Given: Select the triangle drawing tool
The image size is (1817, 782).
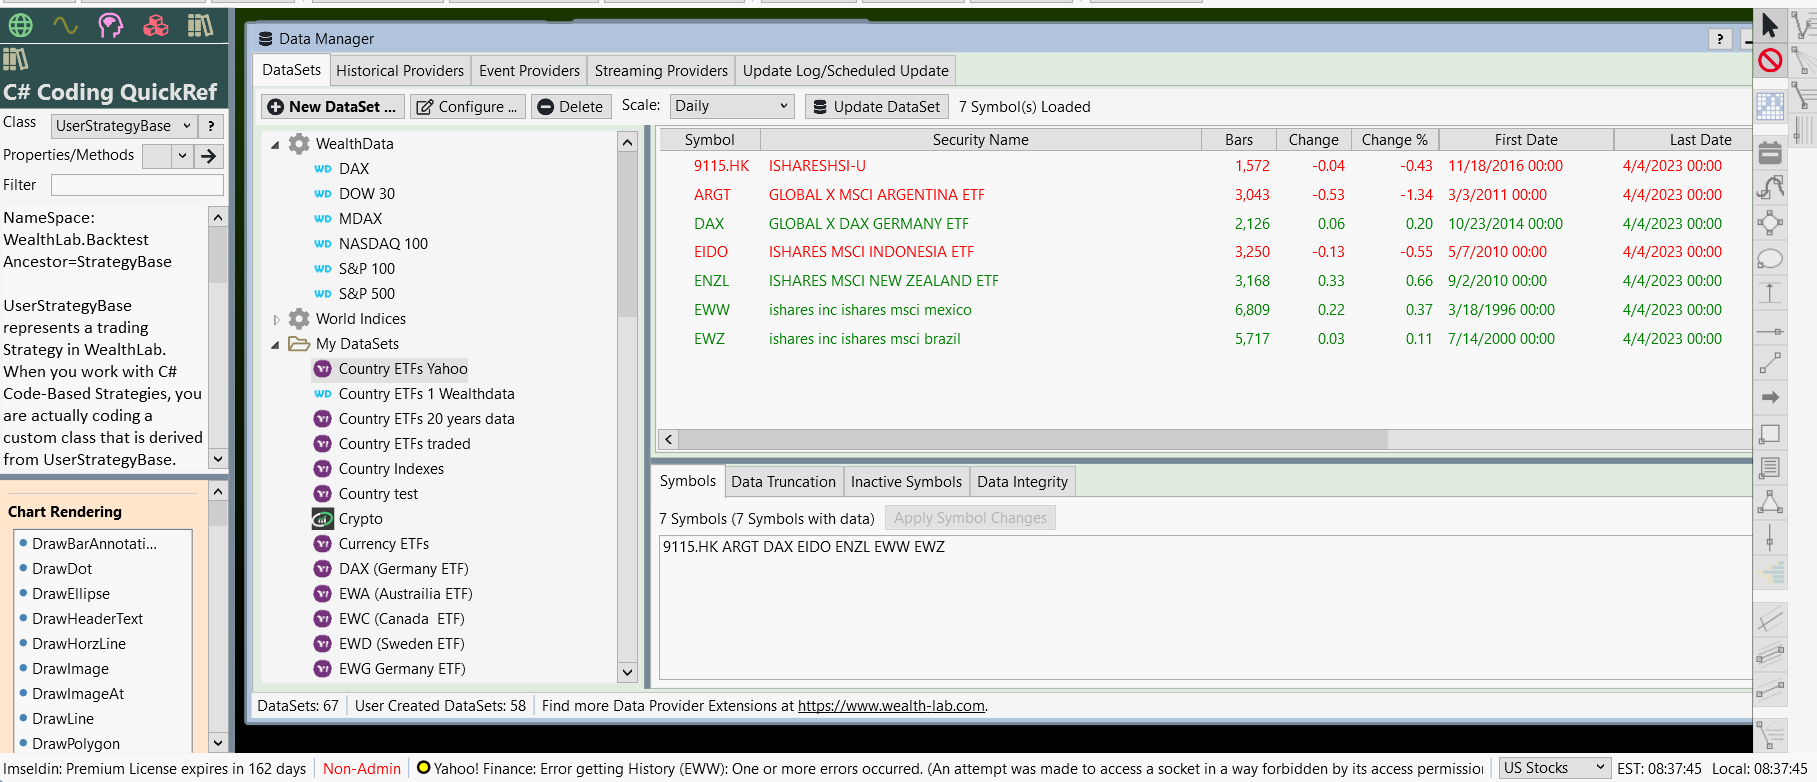Looking at the screenshot, I should 1770,502.
